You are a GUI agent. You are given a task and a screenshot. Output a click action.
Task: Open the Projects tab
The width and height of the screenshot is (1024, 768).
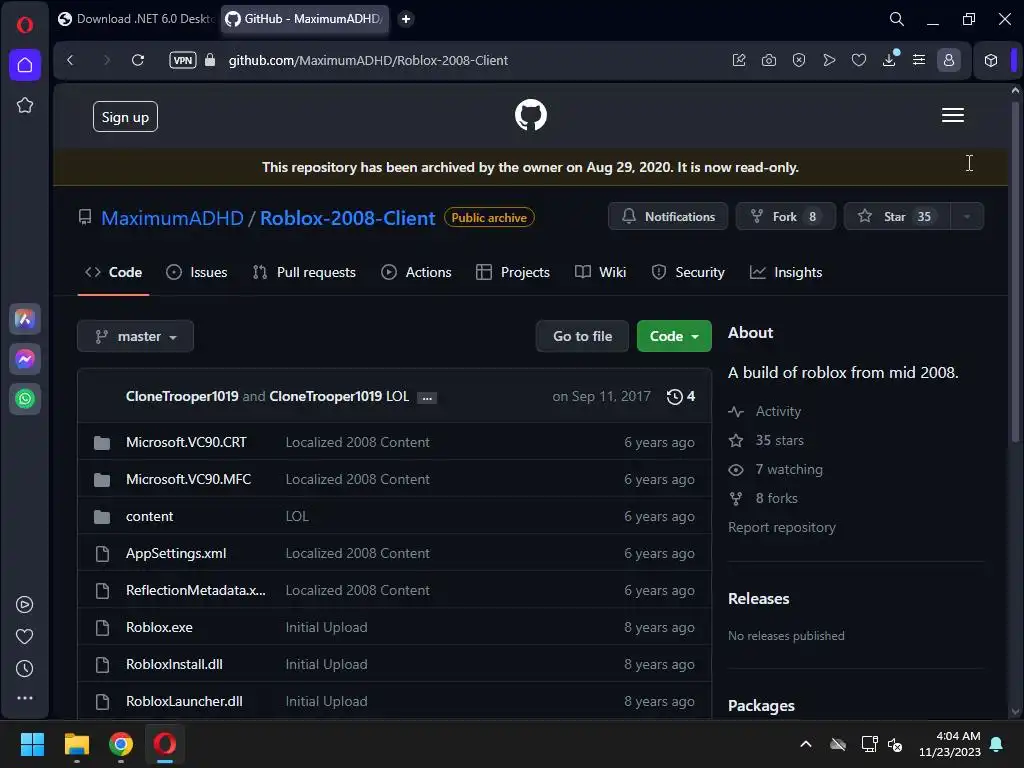(x=513, y=272)
